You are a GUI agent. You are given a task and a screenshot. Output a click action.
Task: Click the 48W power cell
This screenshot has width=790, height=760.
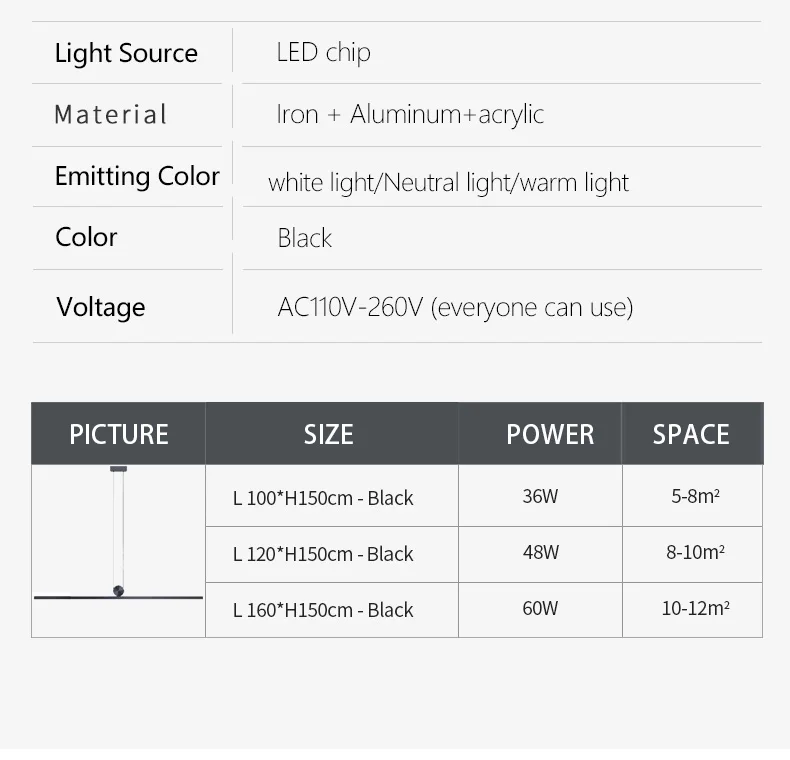(540, 552)
